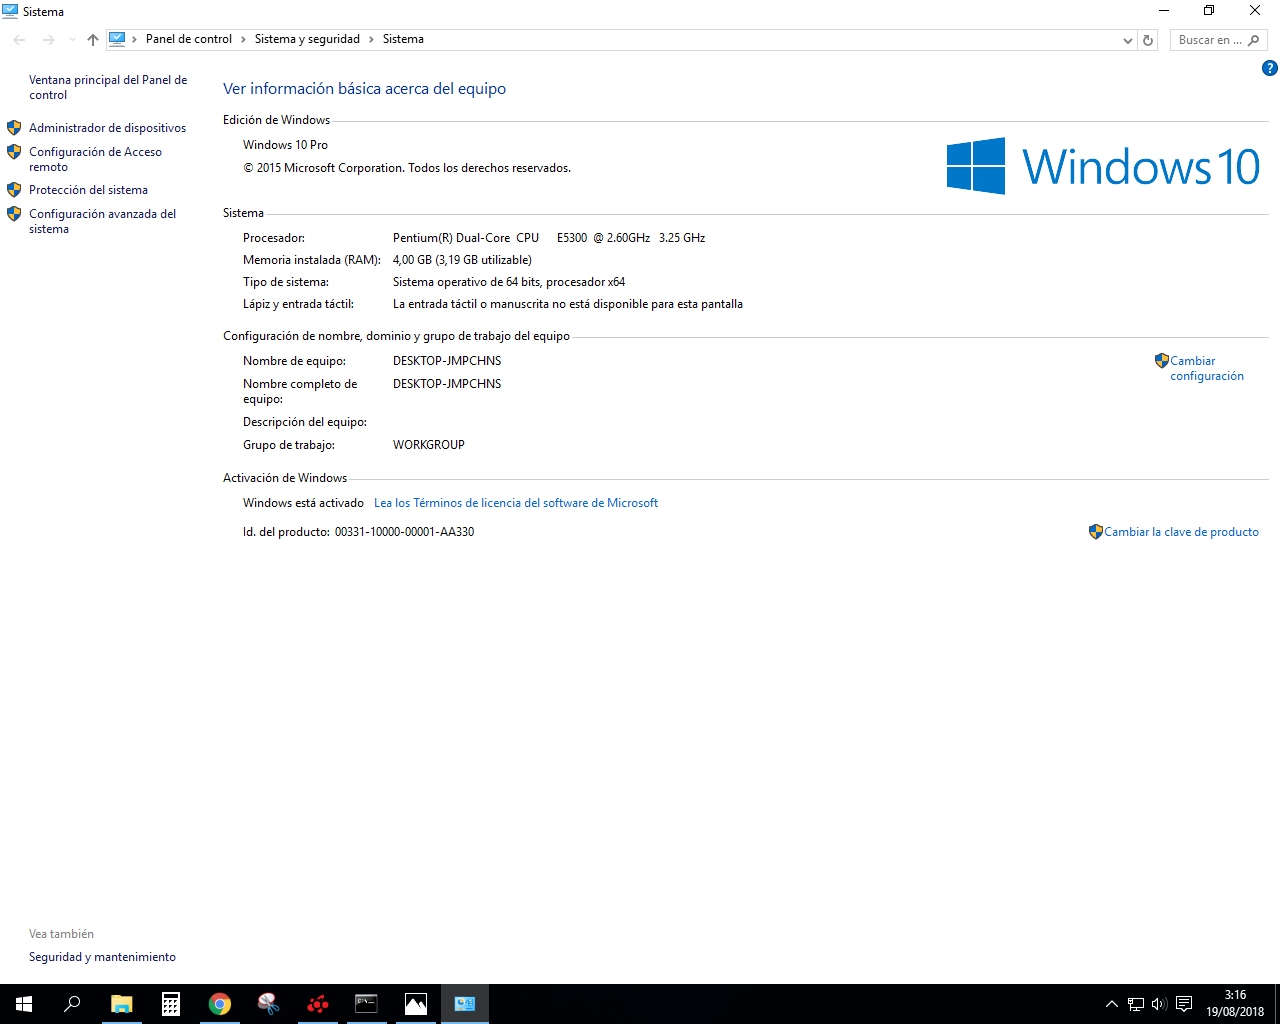Refresh the System page
Screen dimensions: 1280x1024
click(1148, 40)
